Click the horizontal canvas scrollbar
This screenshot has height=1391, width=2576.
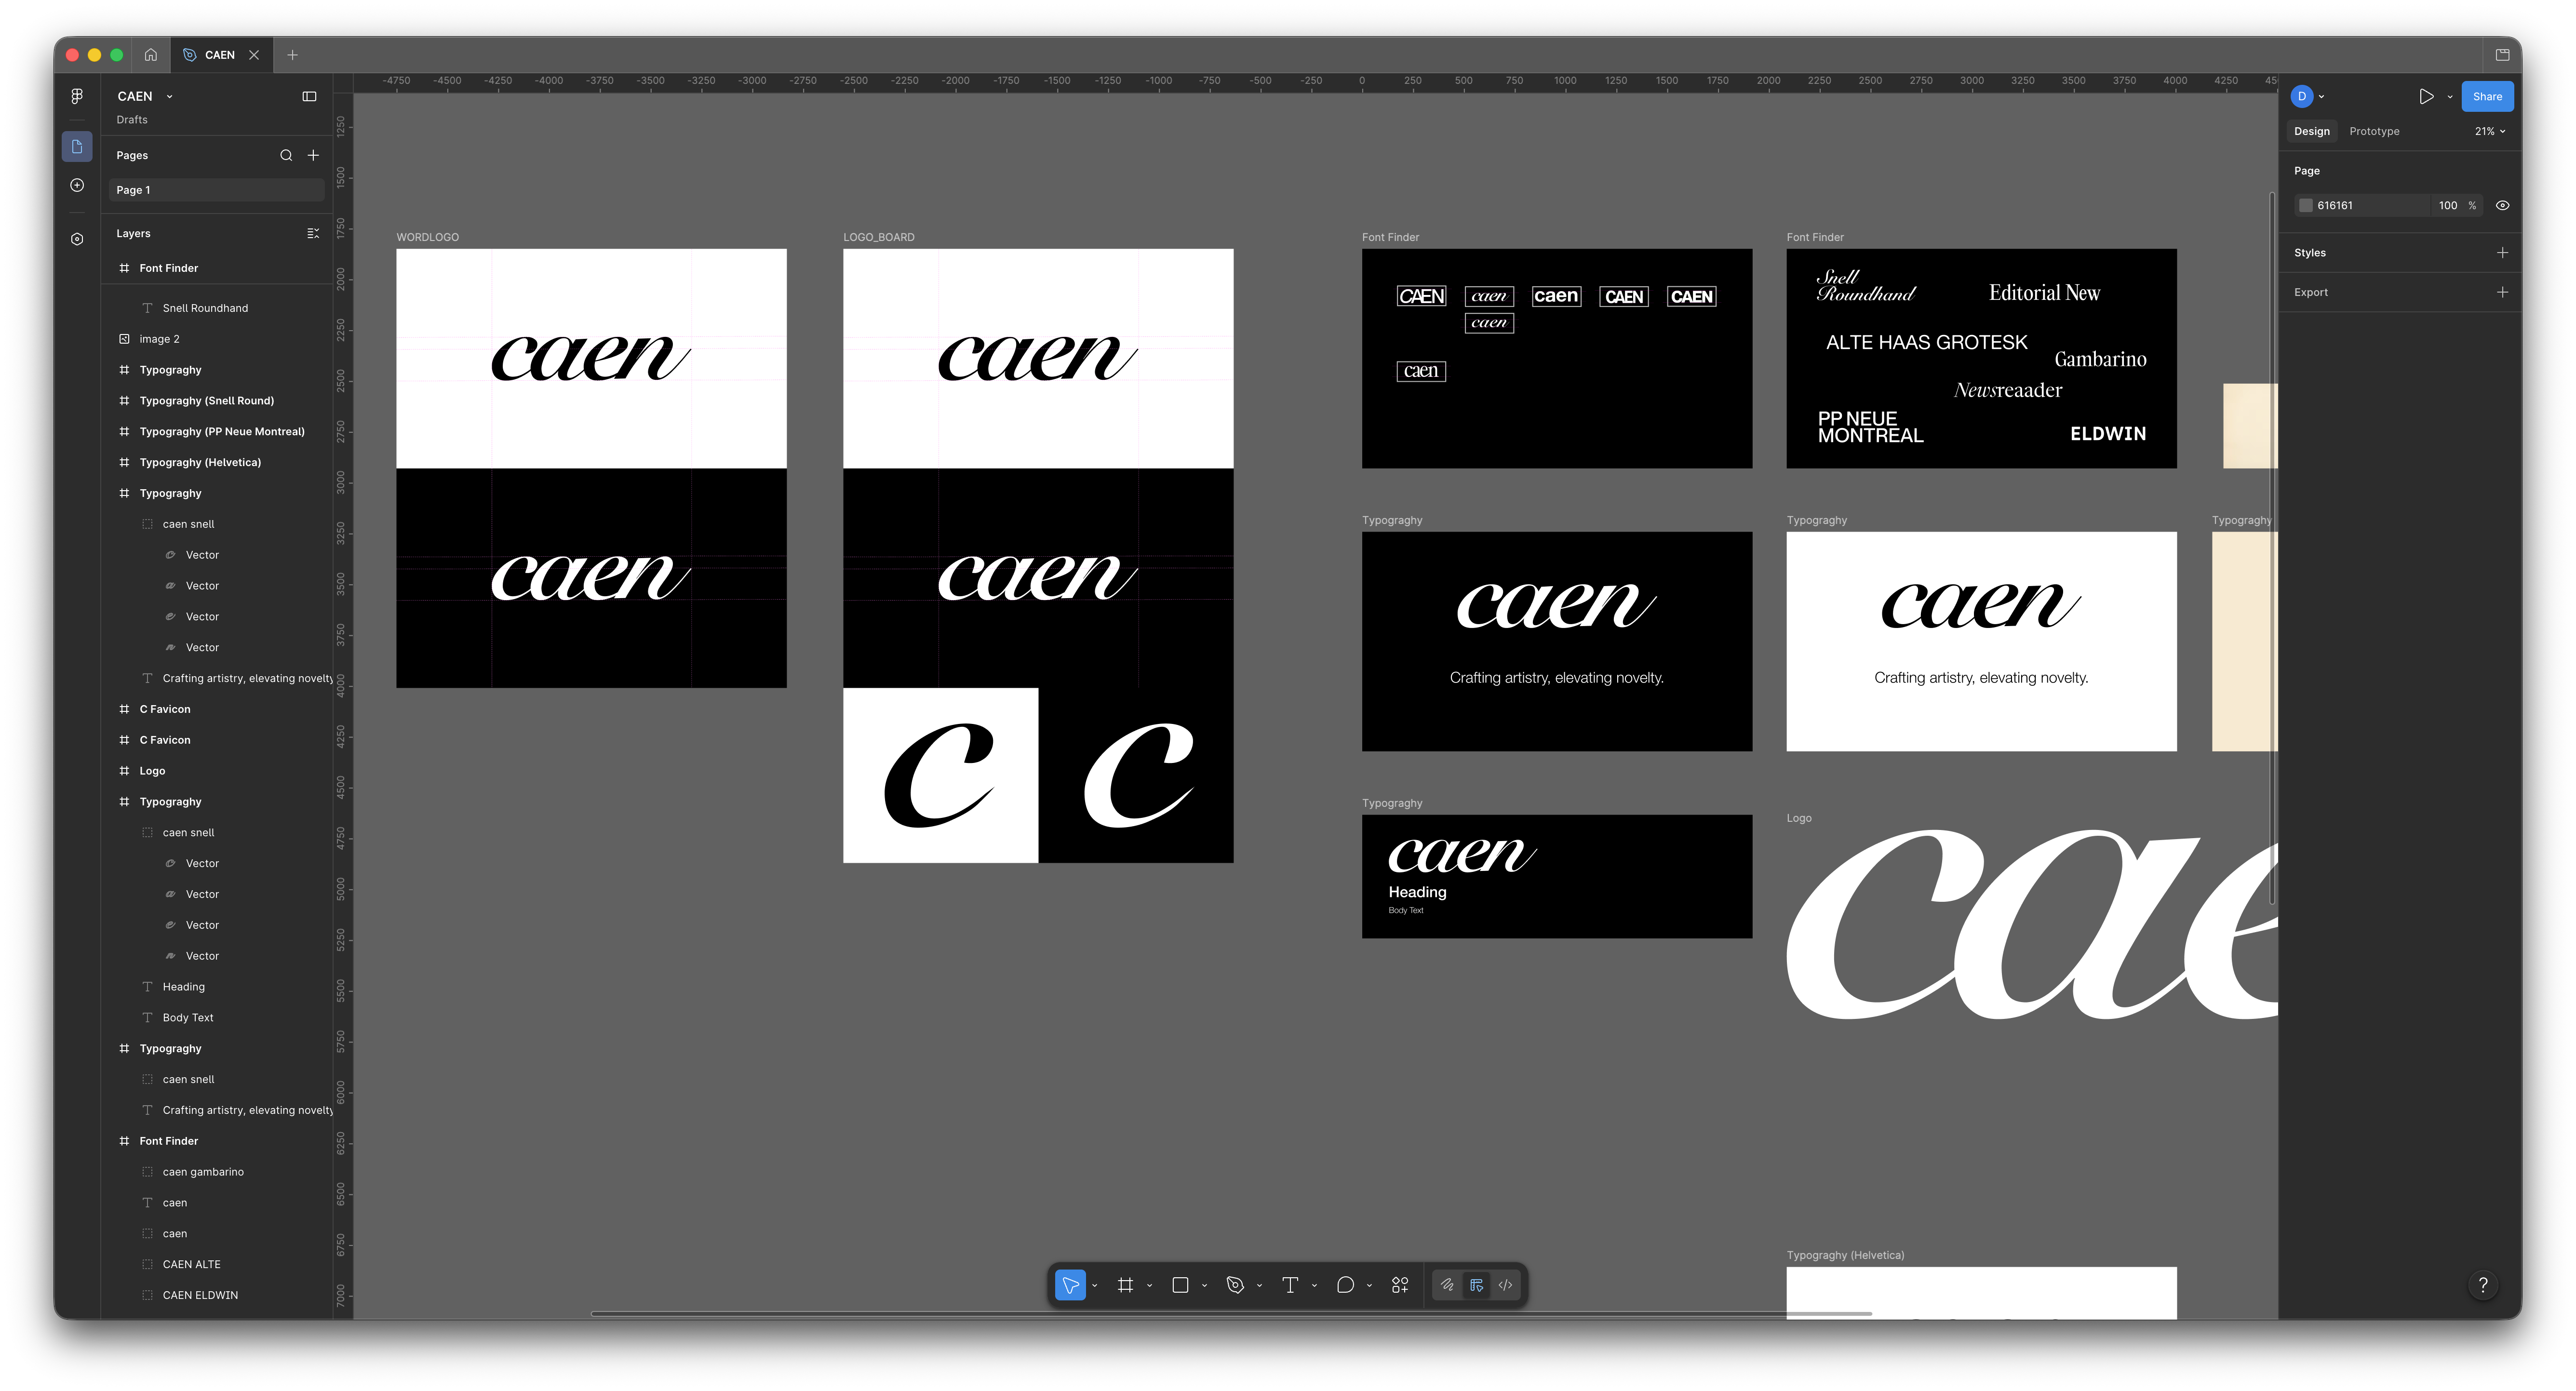click(x=1230, y=1313)
